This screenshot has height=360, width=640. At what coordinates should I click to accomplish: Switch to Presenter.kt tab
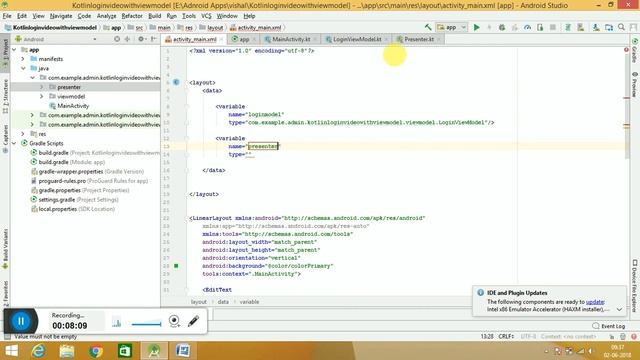click(x=419, y=39)
